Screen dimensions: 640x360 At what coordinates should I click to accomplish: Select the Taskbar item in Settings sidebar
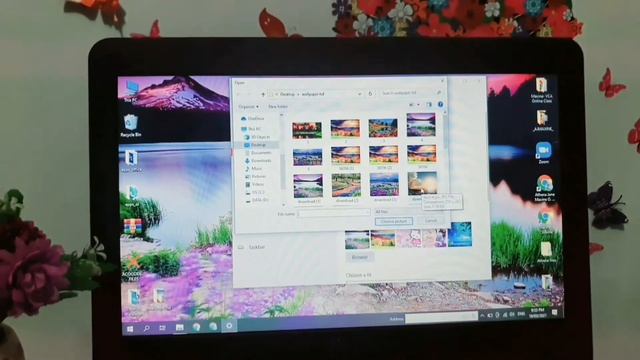click(x=252, y=247)
